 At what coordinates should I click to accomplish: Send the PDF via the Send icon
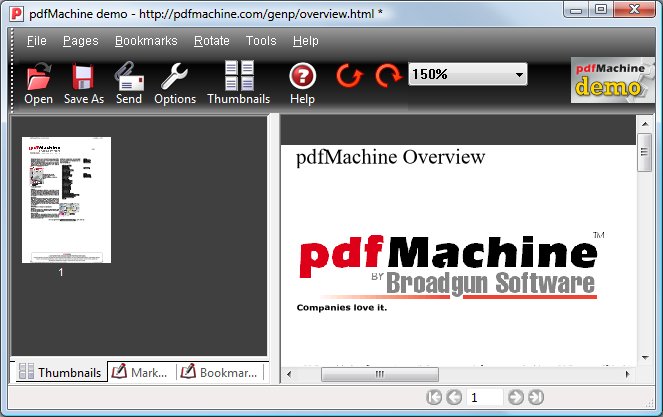coord(129,78)
